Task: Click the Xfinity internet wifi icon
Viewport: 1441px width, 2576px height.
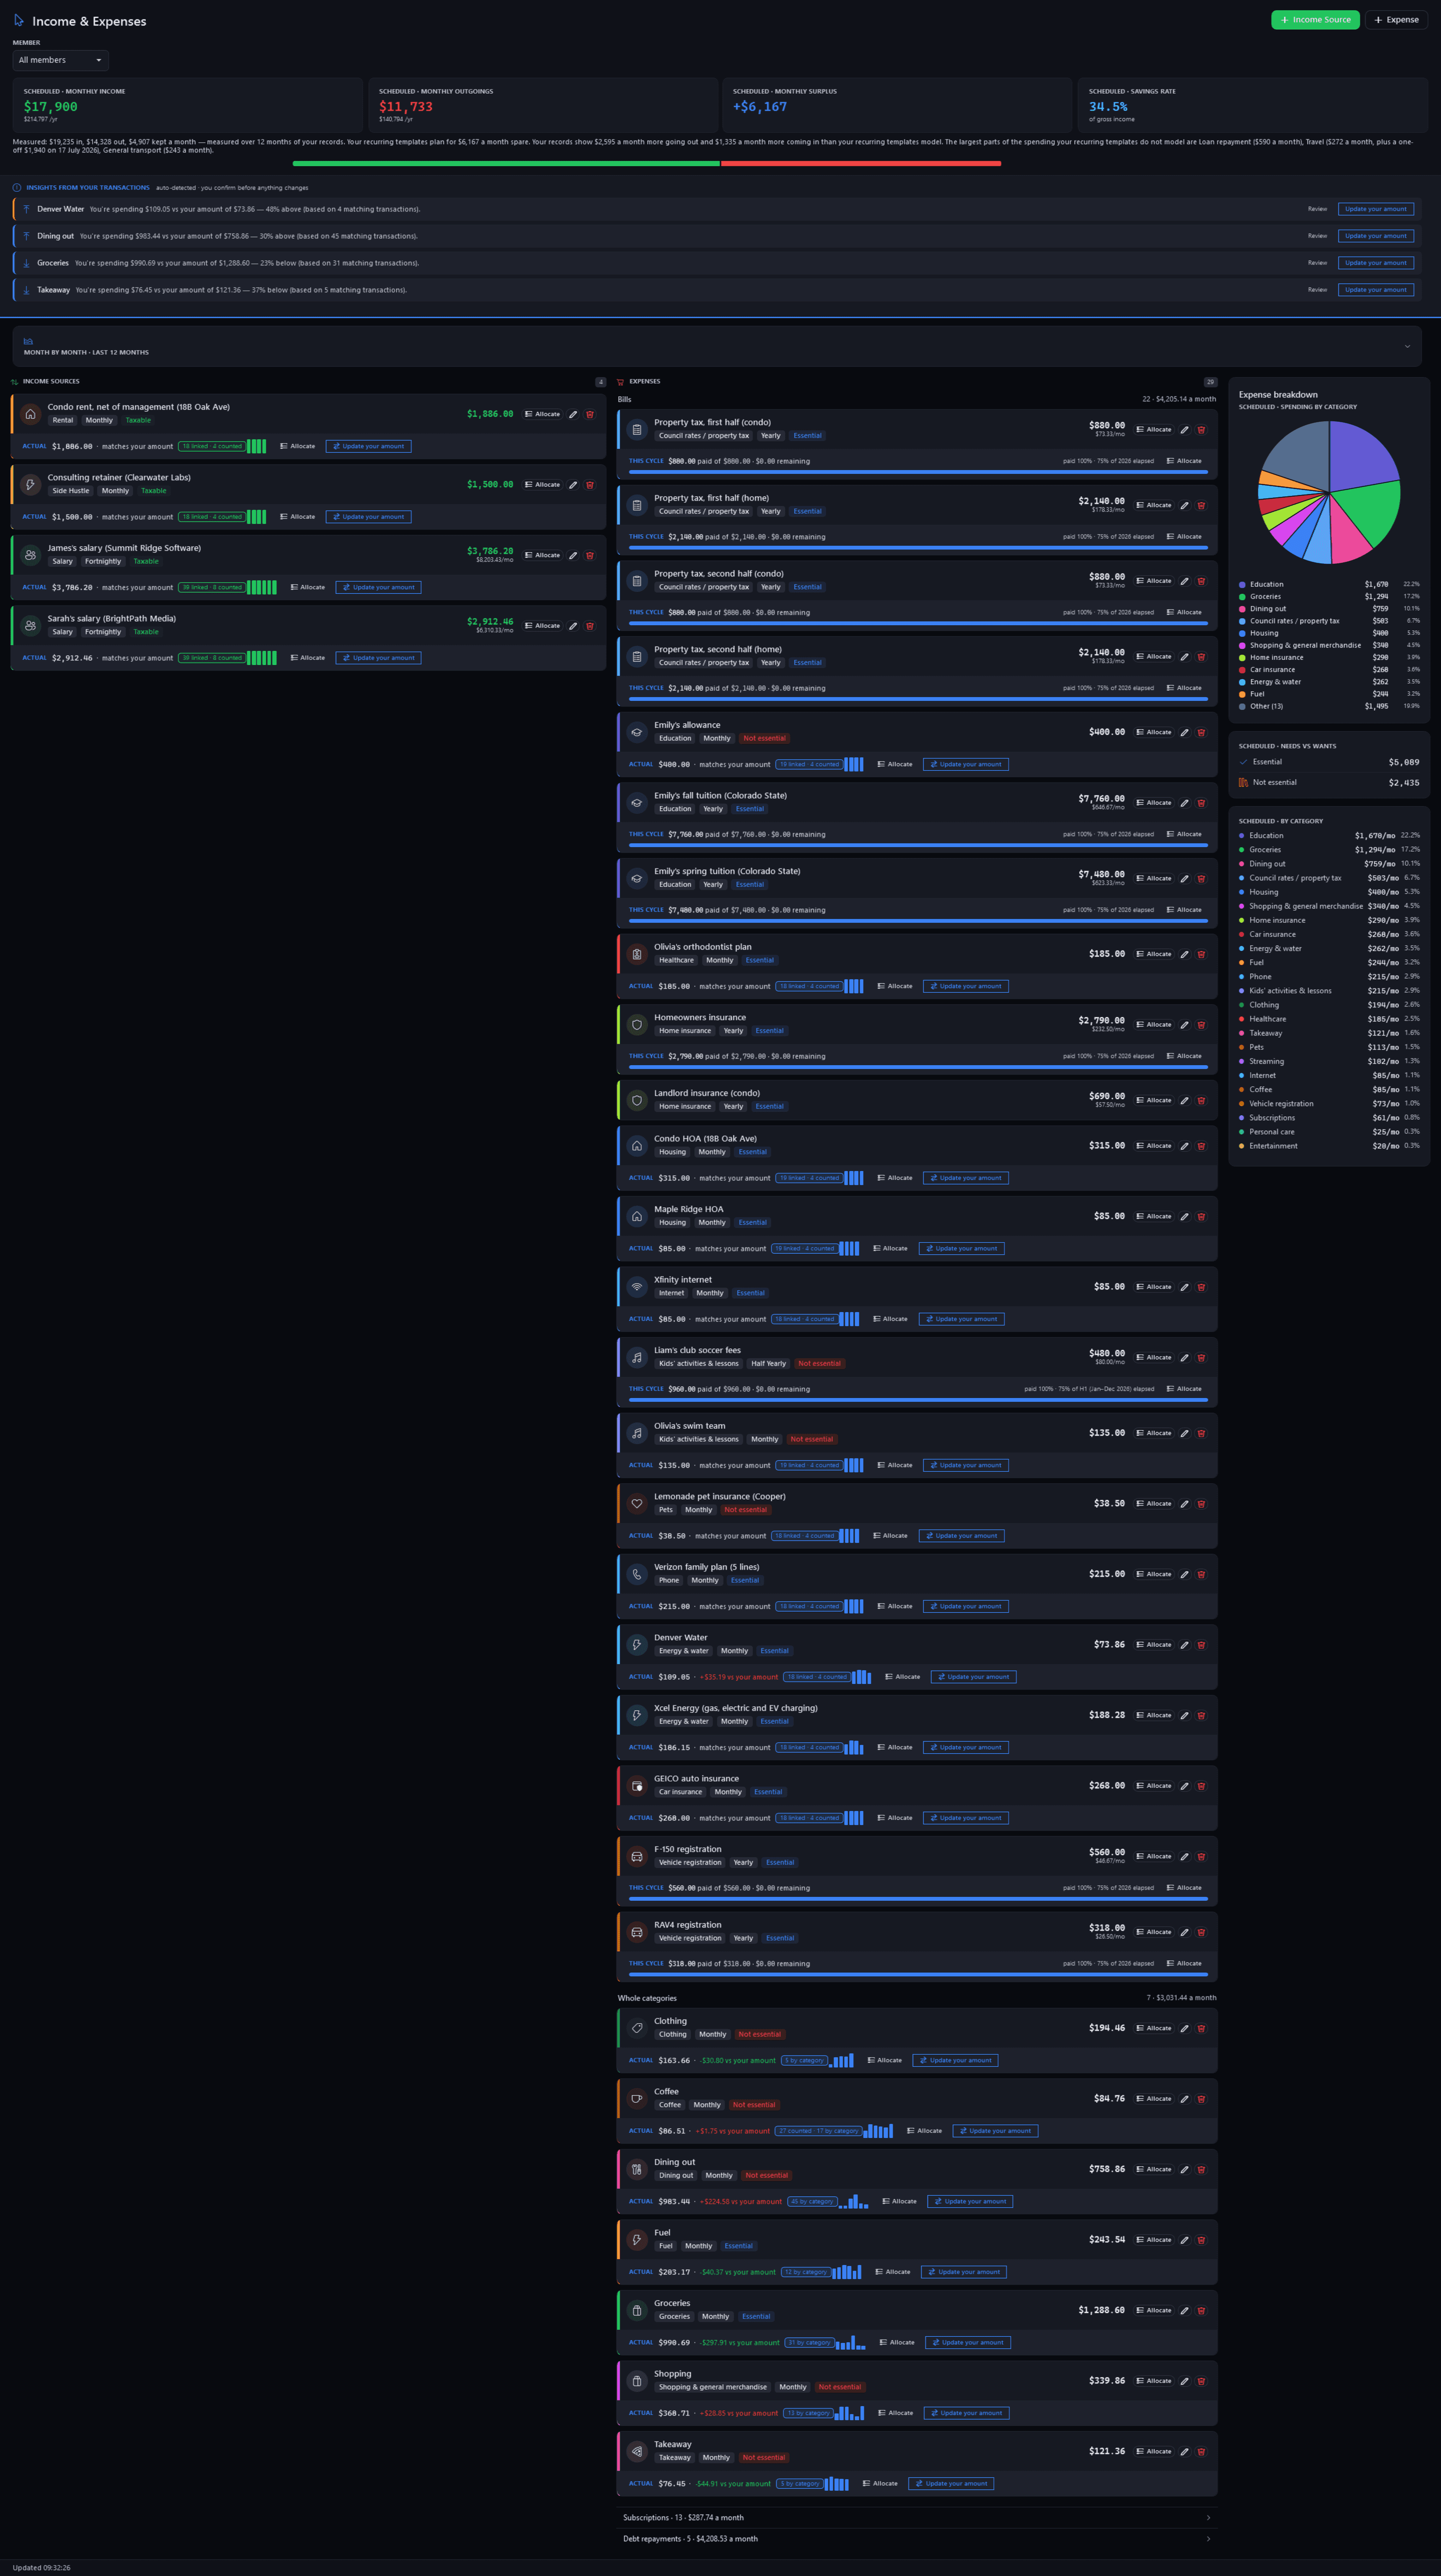Action: tap(637, 1287)
